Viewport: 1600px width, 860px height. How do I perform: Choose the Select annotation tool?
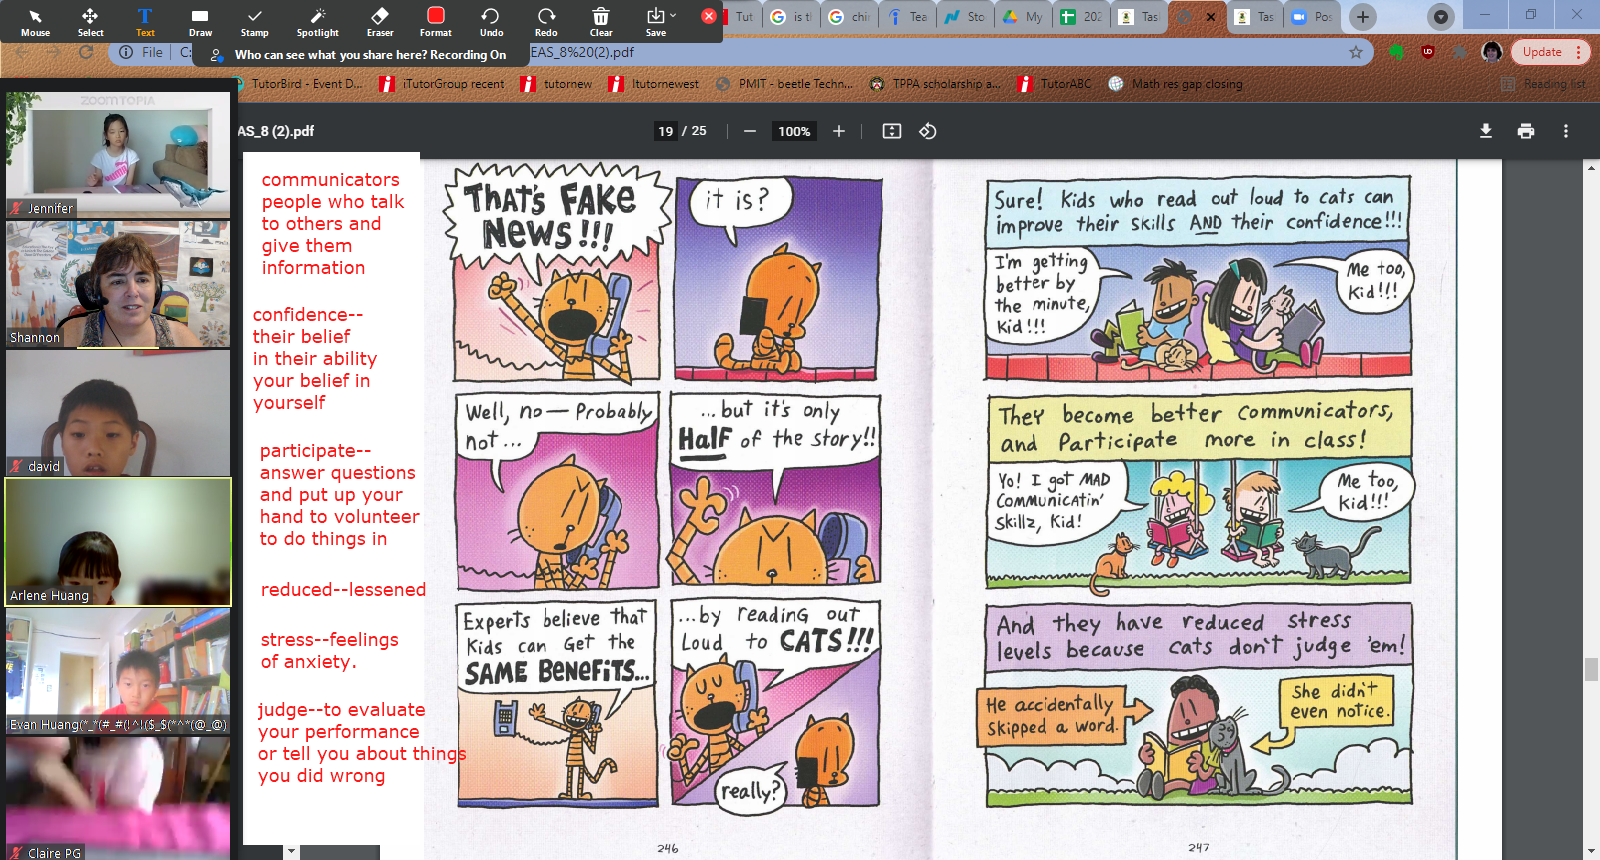[x=90, y=22]
